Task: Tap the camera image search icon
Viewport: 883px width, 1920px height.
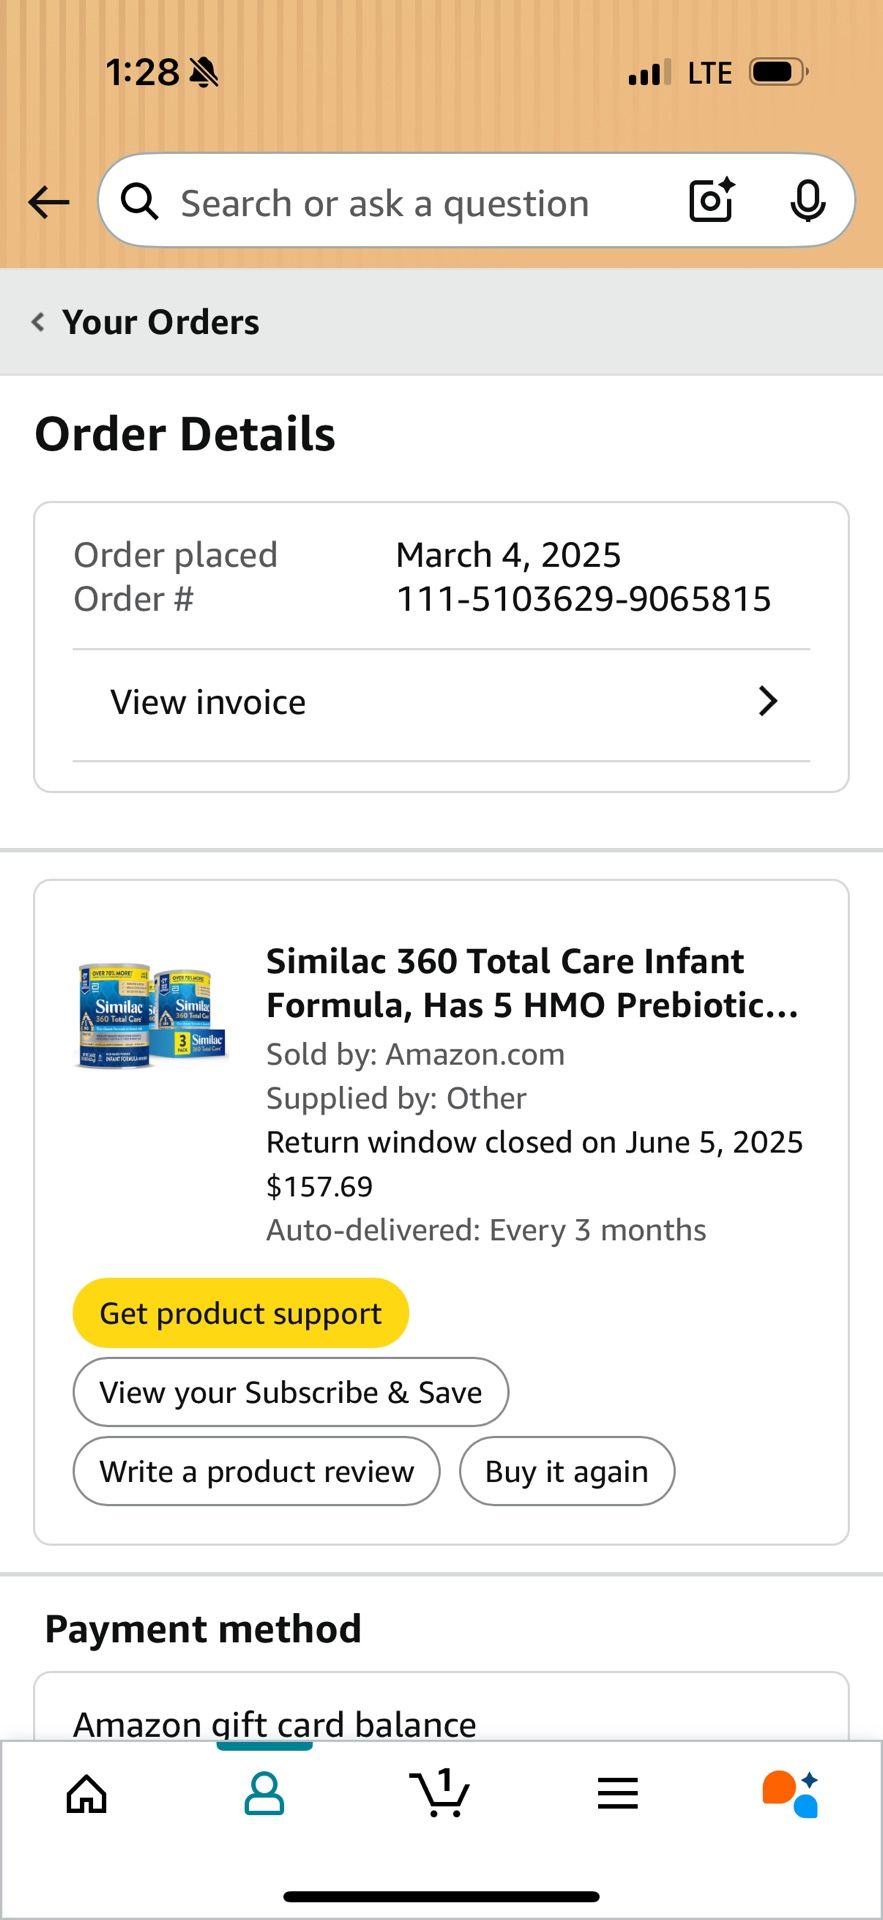Action: (710, 200)
